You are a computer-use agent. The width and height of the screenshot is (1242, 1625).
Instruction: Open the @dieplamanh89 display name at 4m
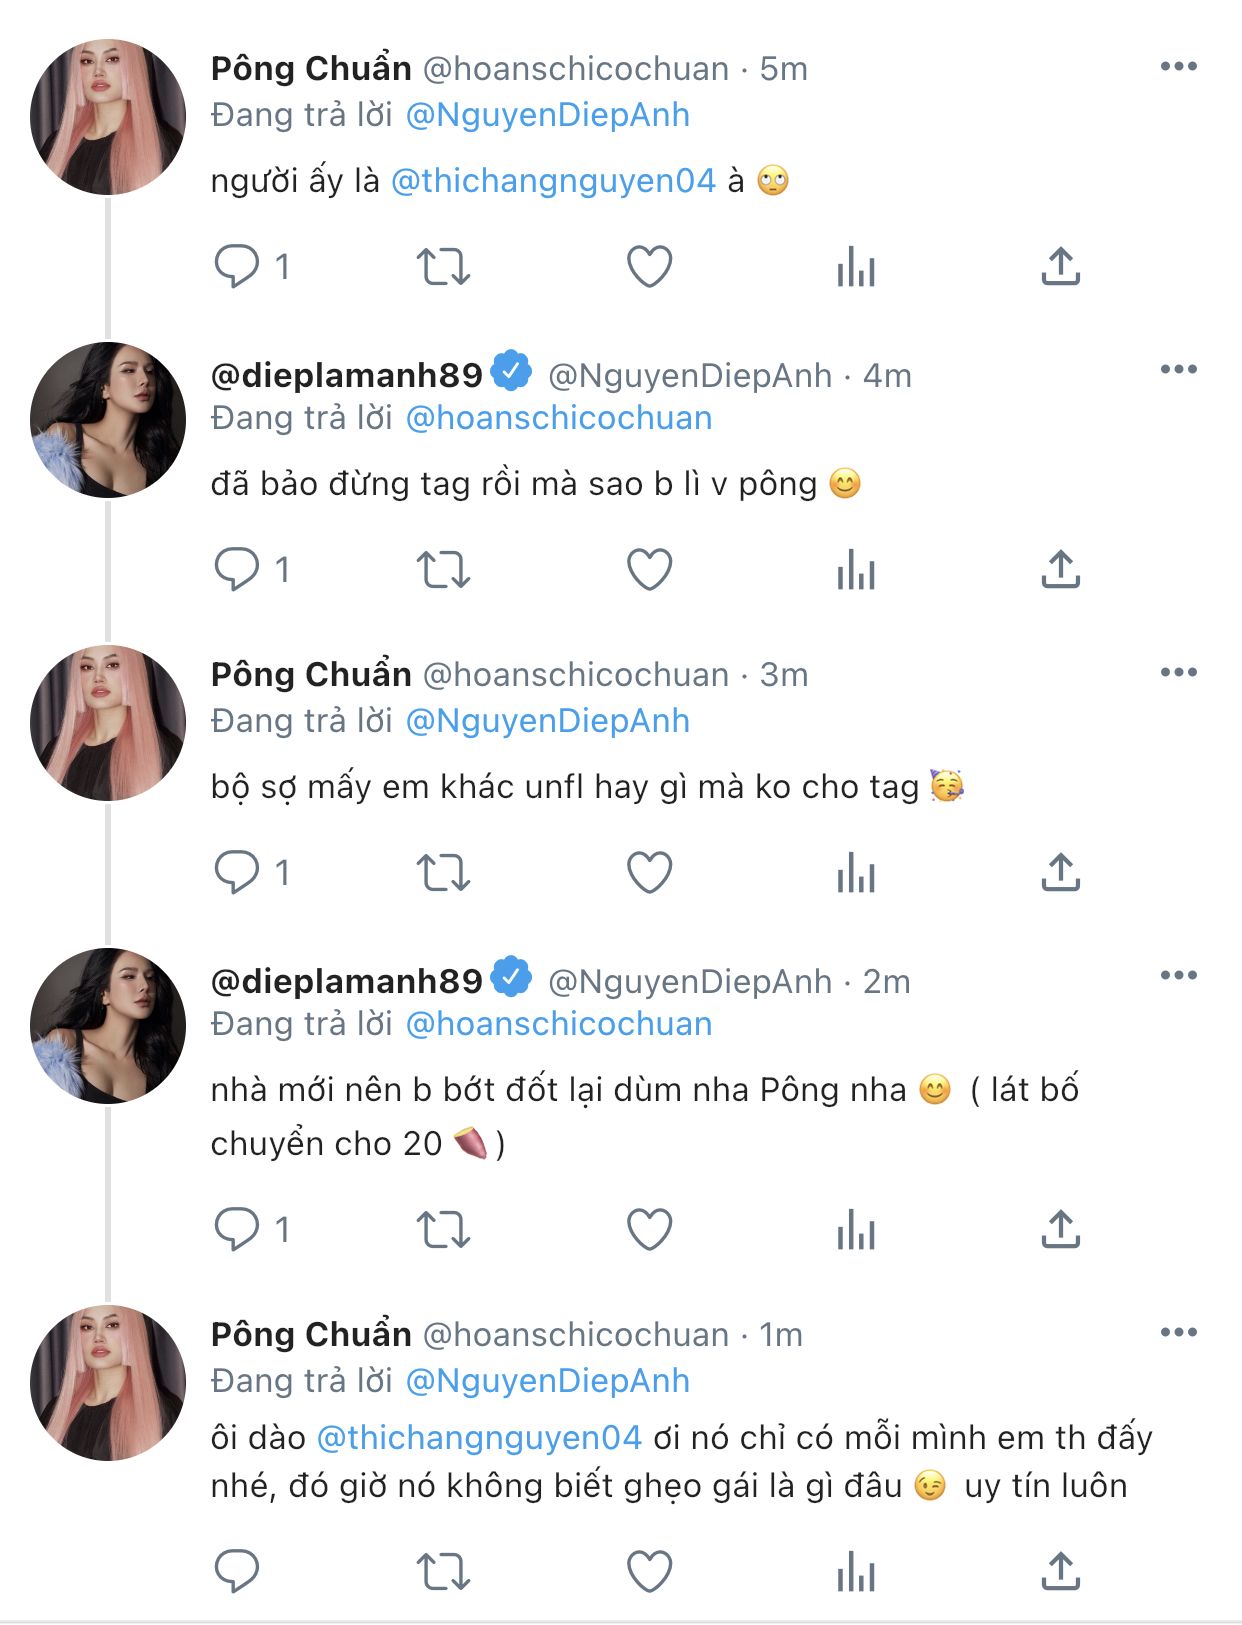click(346, 375)
